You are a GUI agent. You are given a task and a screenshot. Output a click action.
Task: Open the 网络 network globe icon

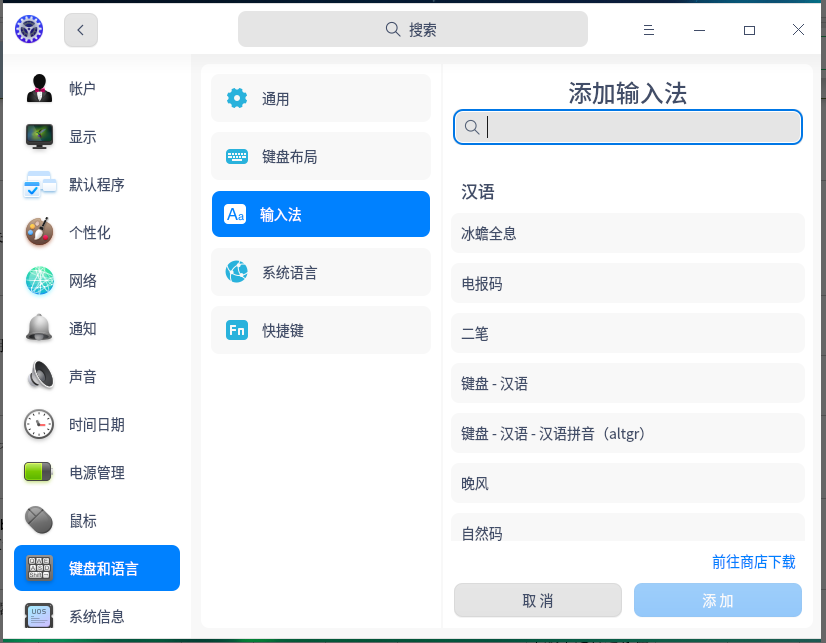[39, 281]
